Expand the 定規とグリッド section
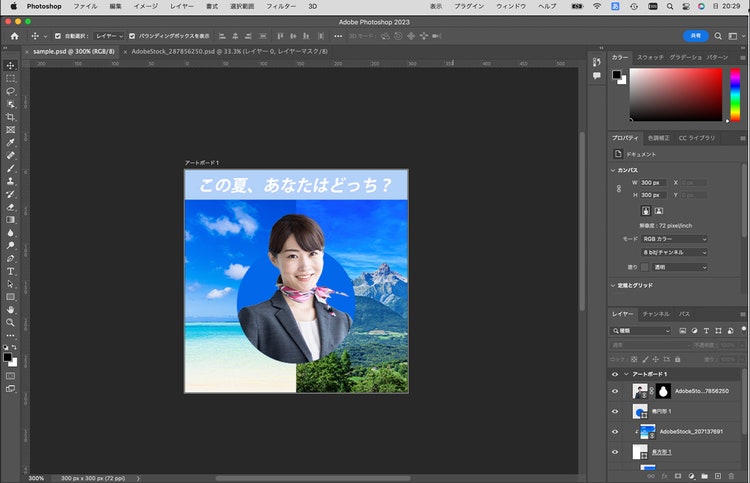This screenshot has width=750, height=483. [613, 285]
